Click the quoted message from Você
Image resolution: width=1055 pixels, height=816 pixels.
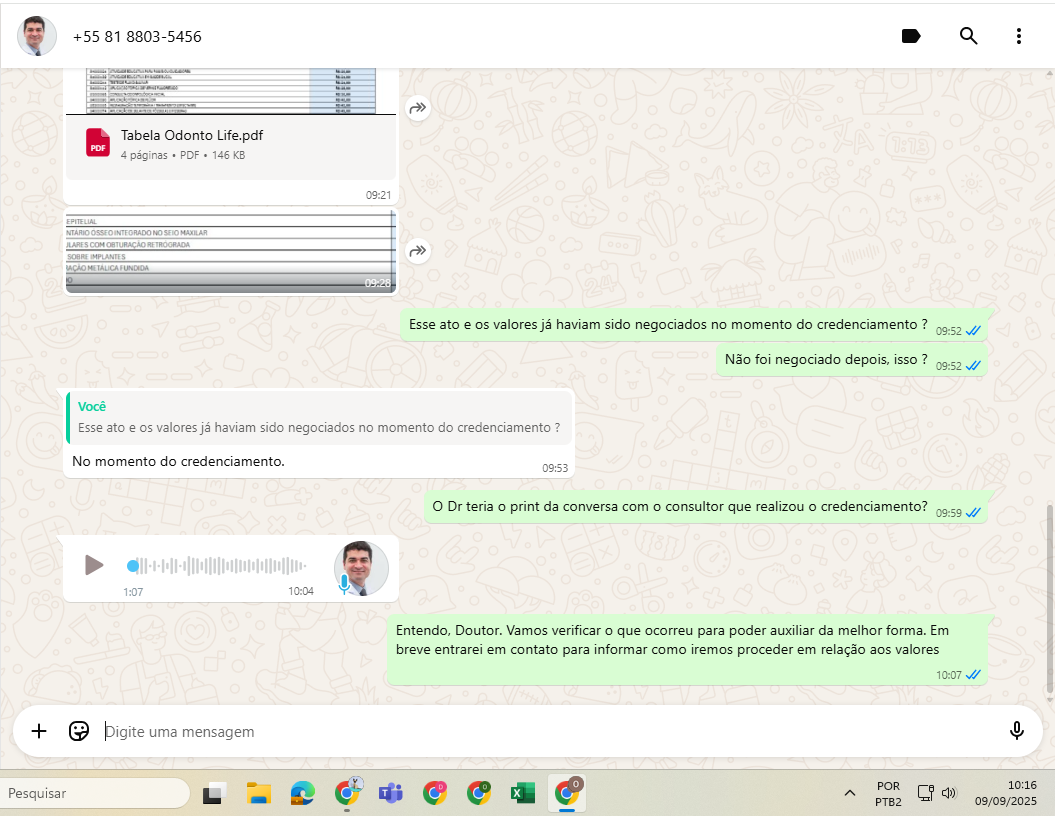pyautogui.click(x=319, y=417)
